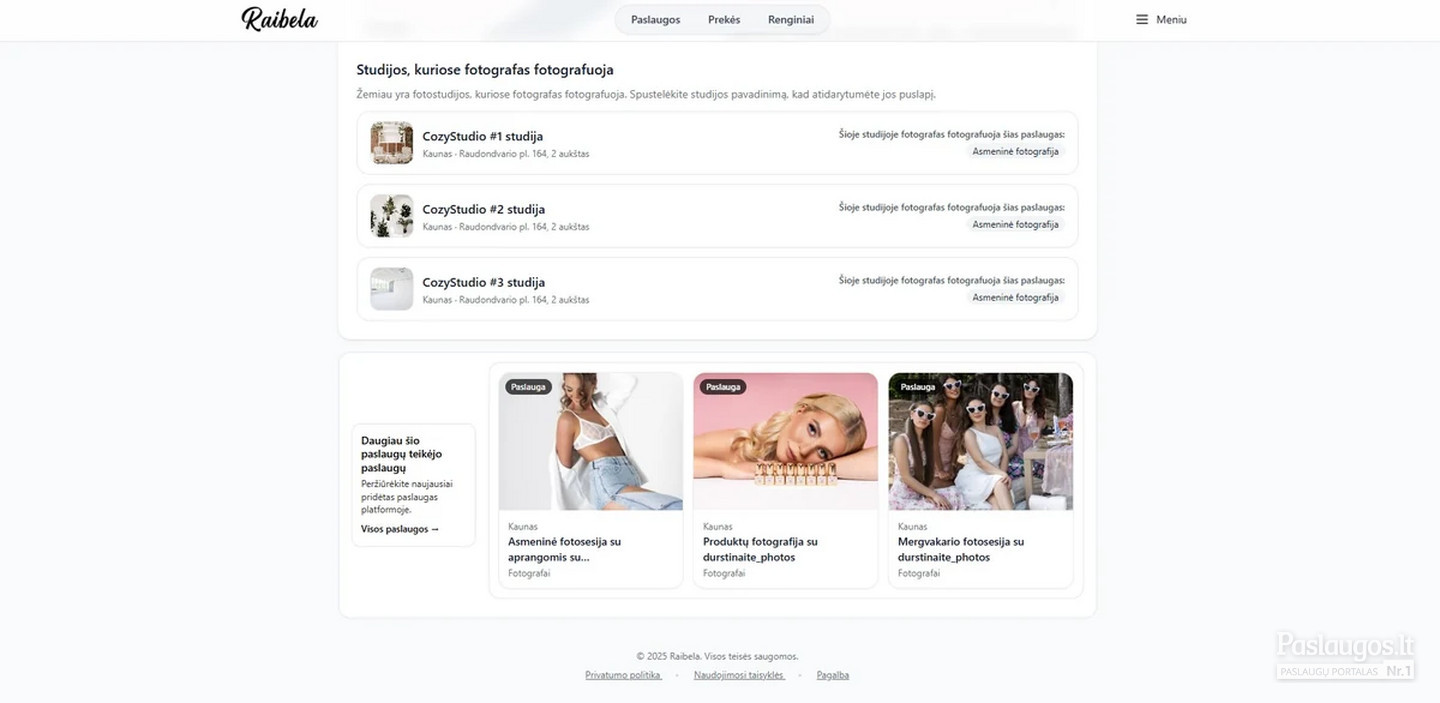The image size is (1440, 703).
Task: Open the Privatumo politika footer link
Action: pyautogui.click(x=623, y=675)
